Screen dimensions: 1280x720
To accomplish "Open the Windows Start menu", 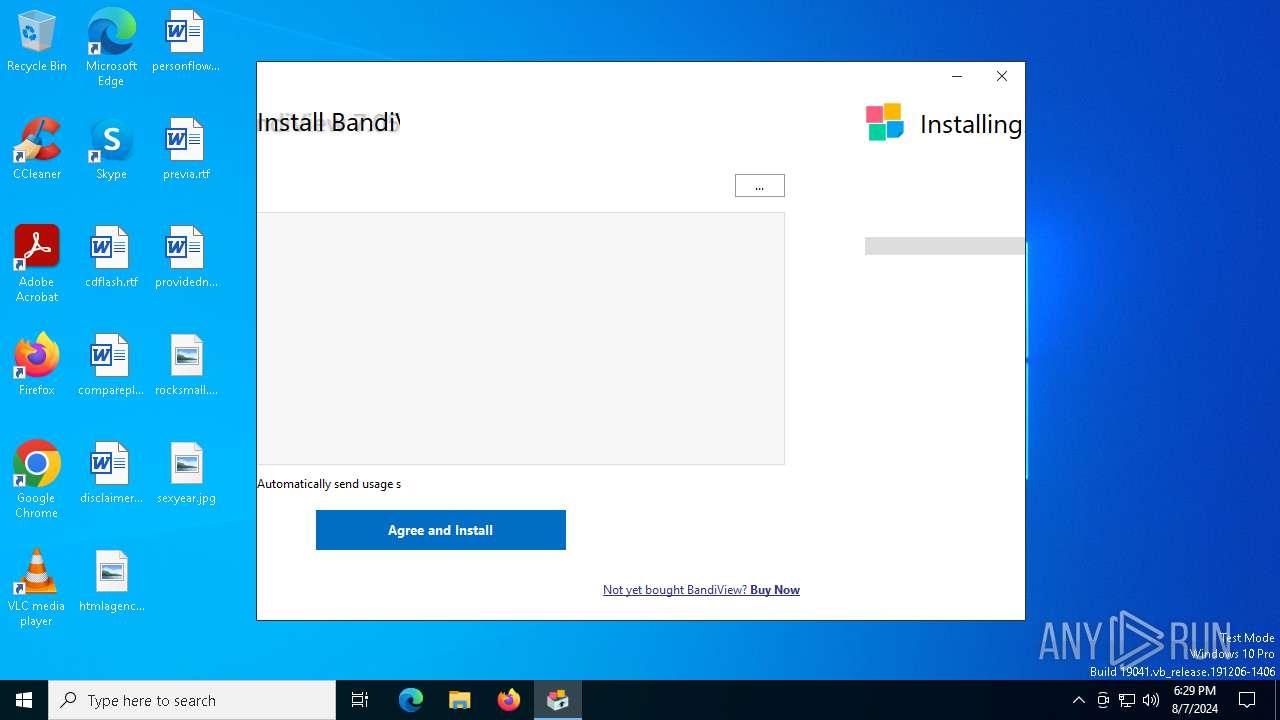I will (x=24, y=700).
